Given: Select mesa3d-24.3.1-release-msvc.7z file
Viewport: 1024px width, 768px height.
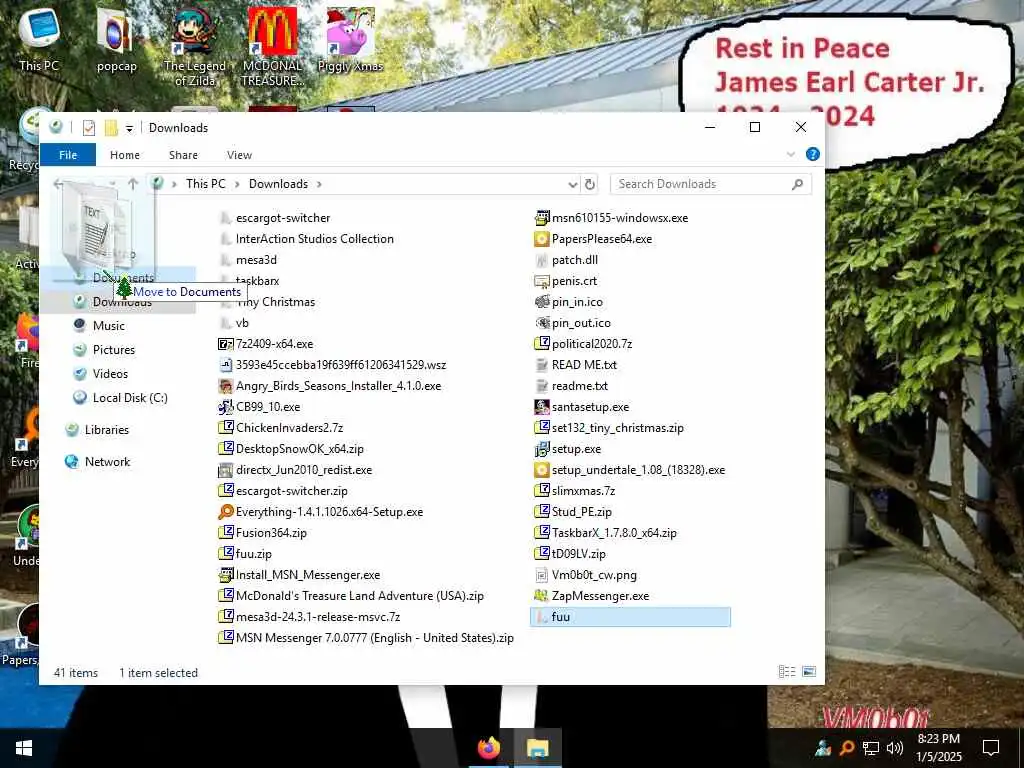Looking at the screenshot, I should pos(309,616).
